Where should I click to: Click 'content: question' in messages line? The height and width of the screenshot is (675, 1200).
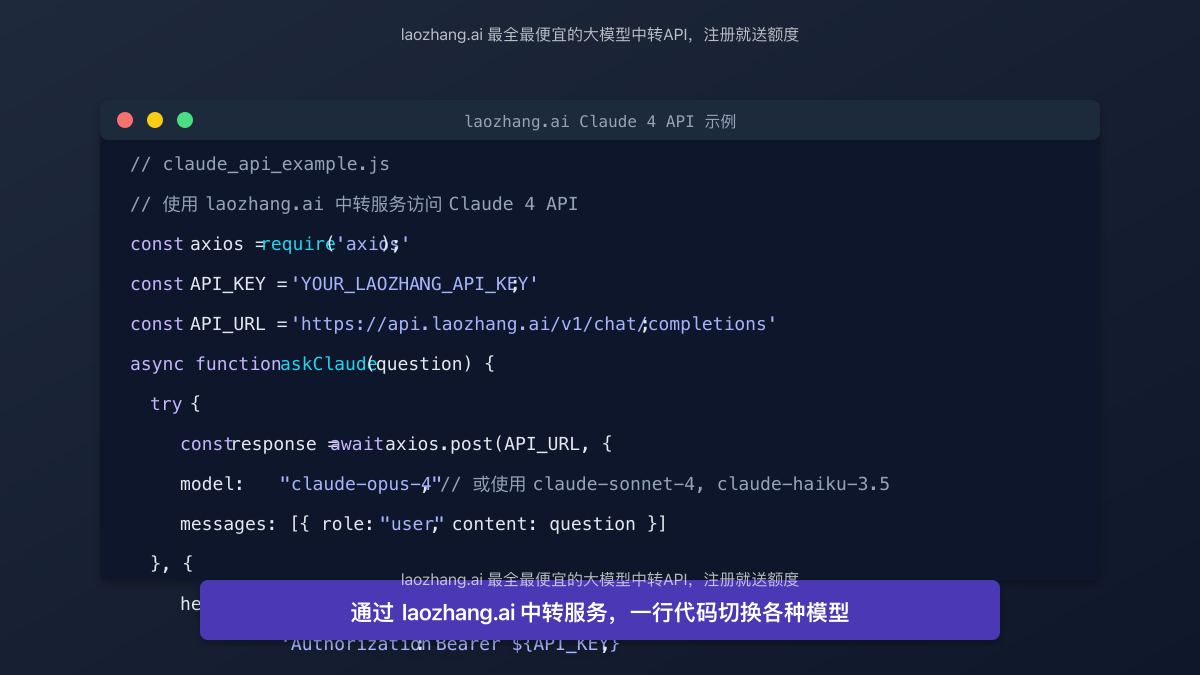click(543, 524)
